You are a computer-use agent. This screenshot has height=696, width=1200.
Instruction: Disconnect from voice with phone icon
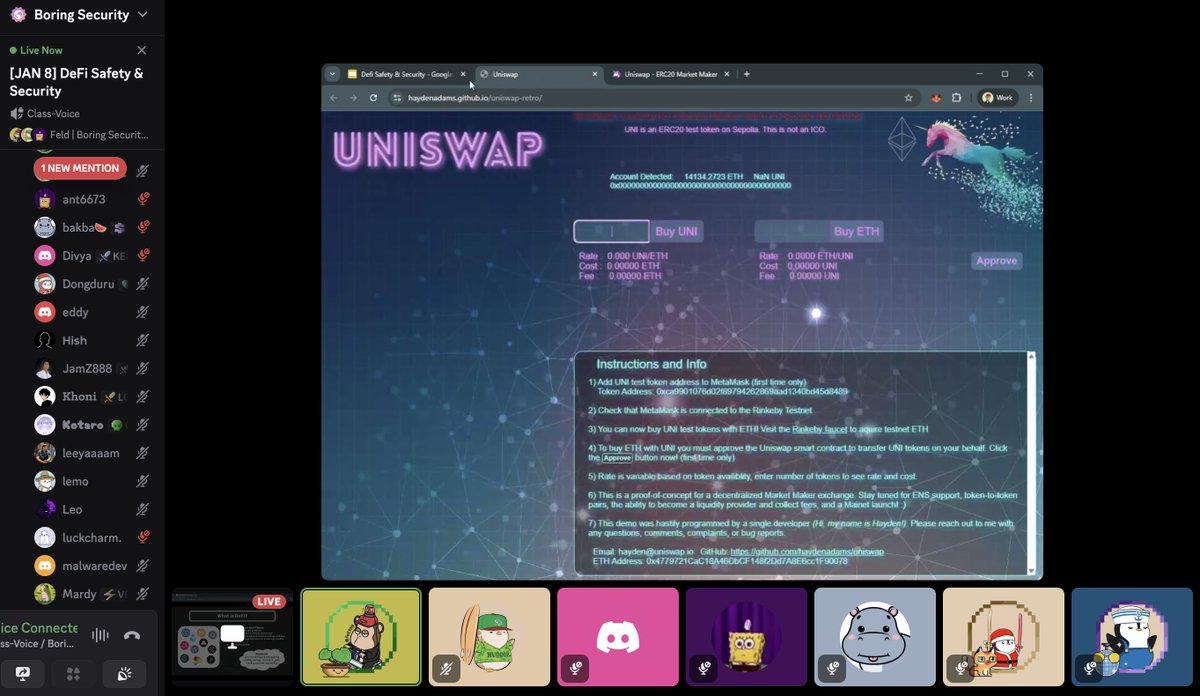point(132,635)
